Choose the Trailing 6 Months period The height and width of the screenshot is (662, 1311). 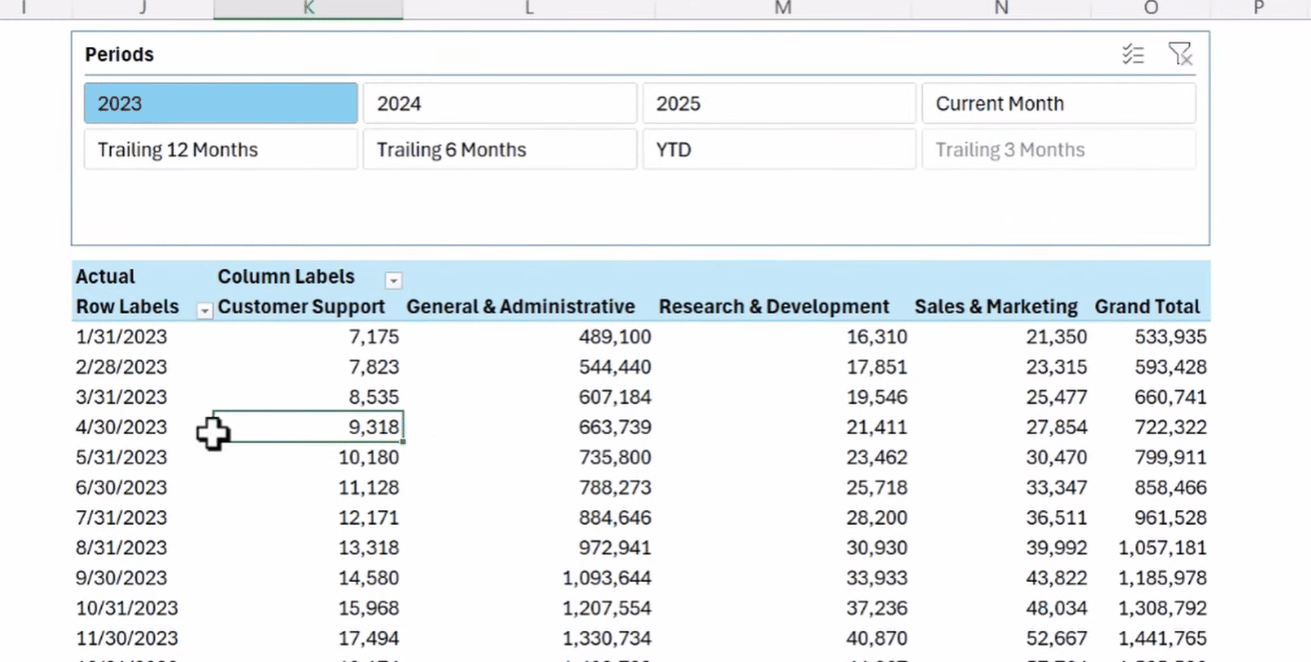point(499,149)
